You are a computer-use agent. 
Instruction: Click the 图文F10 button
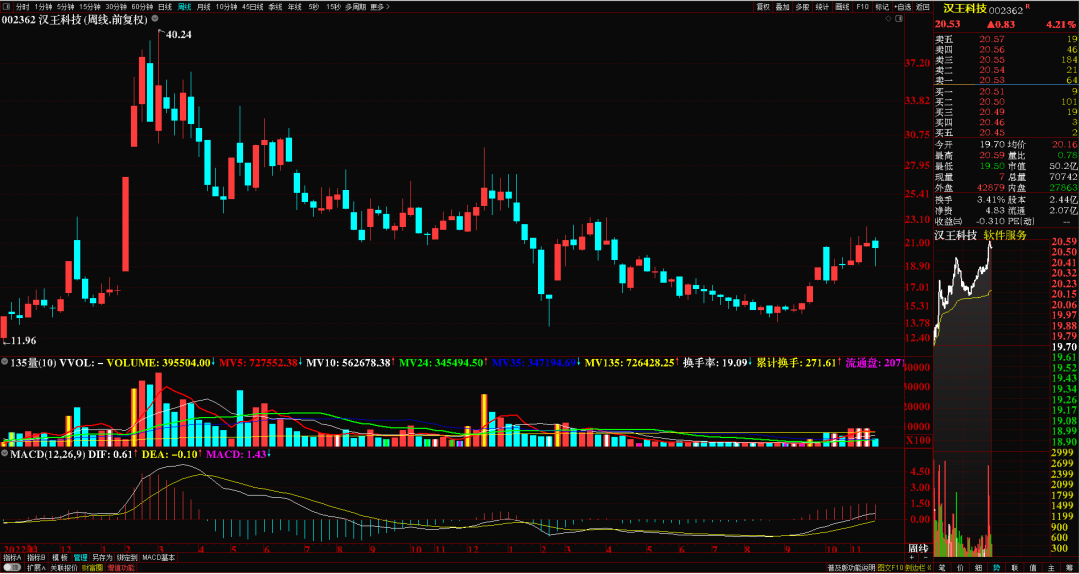[891, 568]
